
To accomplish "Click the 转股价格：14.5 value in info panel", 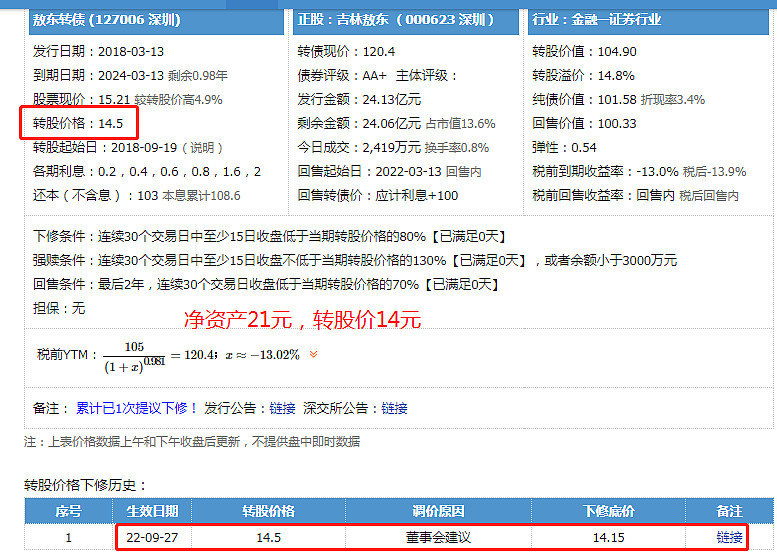I will pyautogui.click(x=111, y=123).
